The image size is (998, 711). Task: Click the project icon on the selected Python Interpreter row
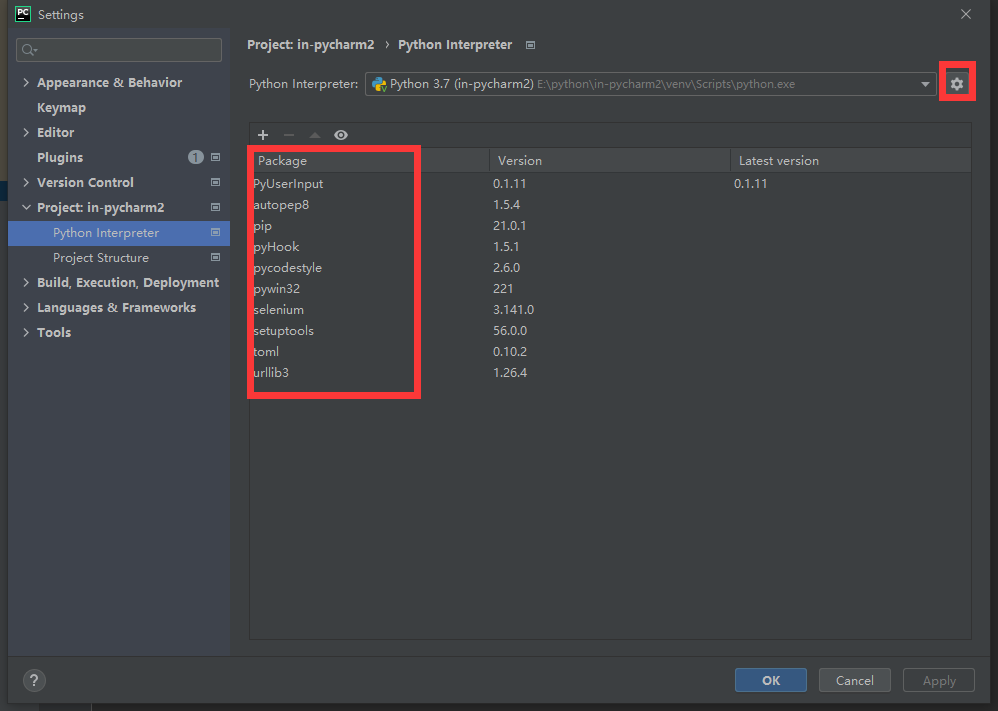(x=215, y=232)
